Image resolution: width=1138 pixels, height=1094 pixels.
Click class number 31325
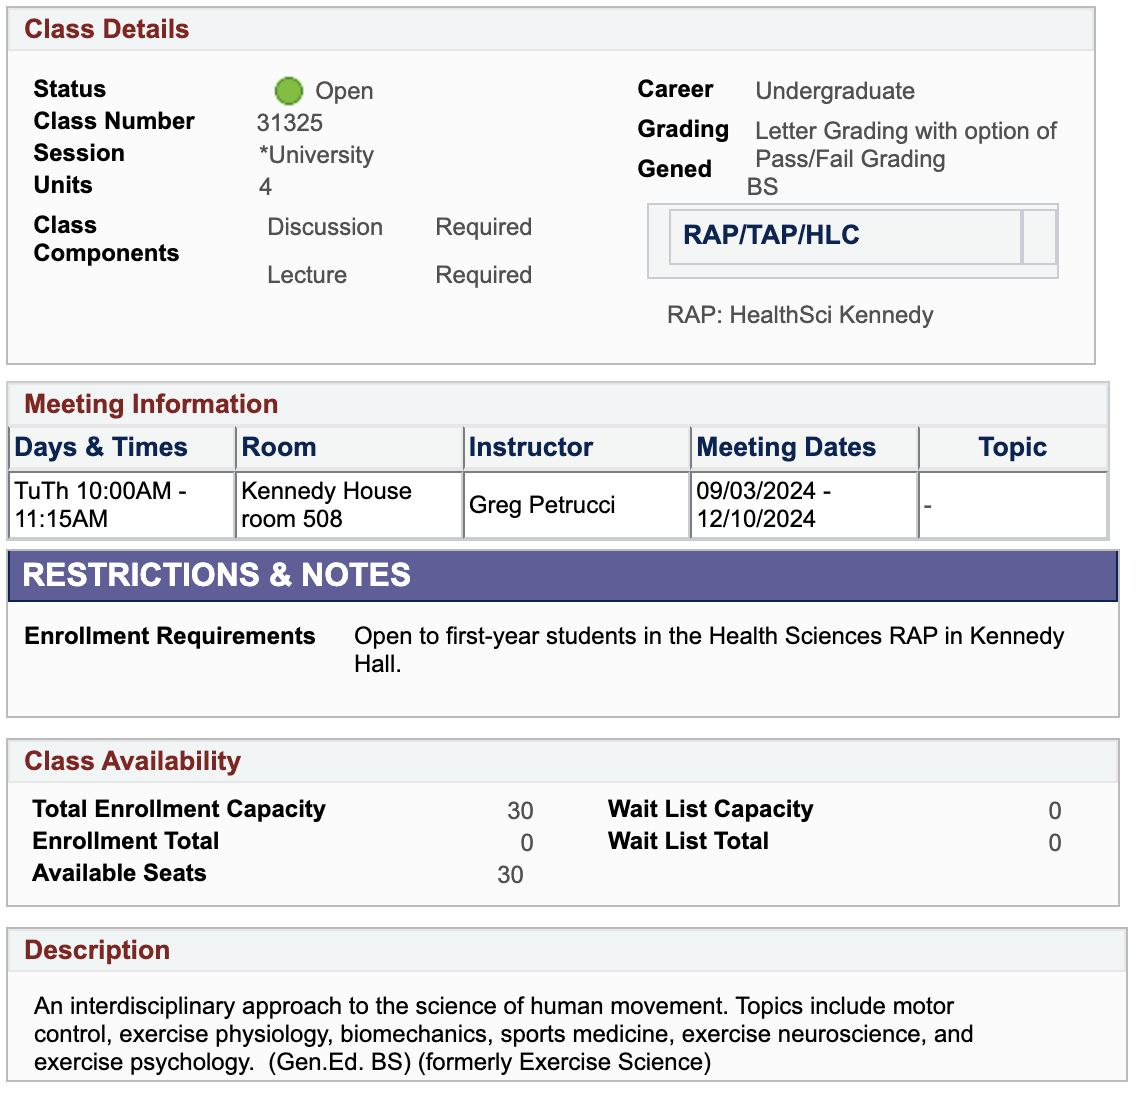tap(290, 123)
